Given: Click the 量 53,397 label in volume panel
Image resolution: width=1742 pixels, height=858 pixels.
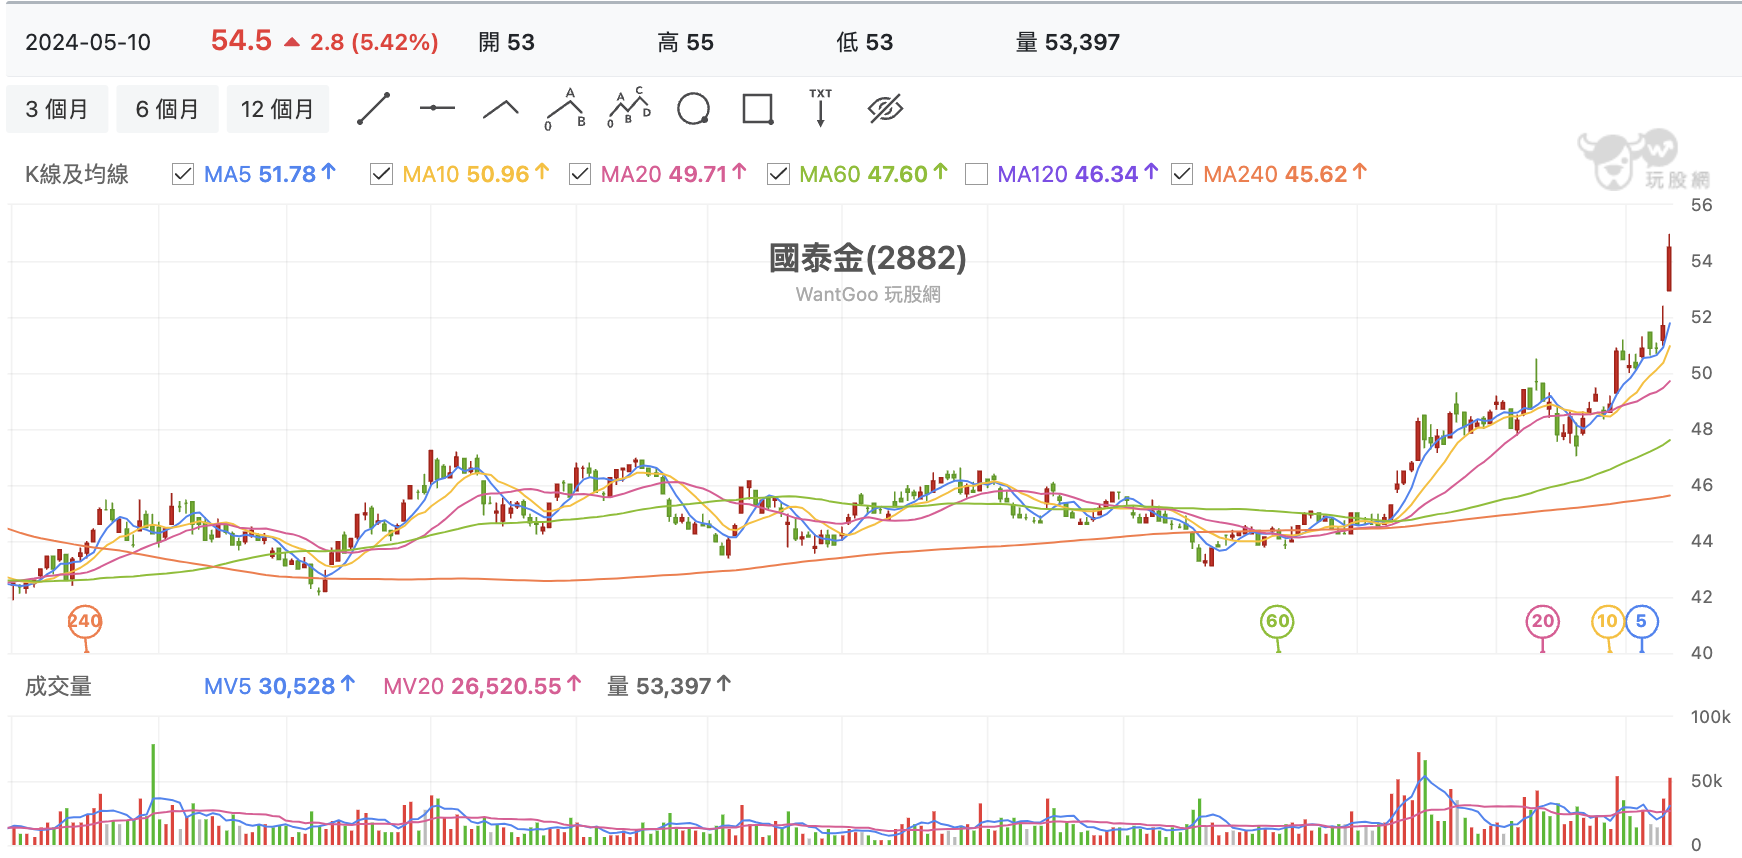Looking at the screenshot, I should [x=669, y=686].
